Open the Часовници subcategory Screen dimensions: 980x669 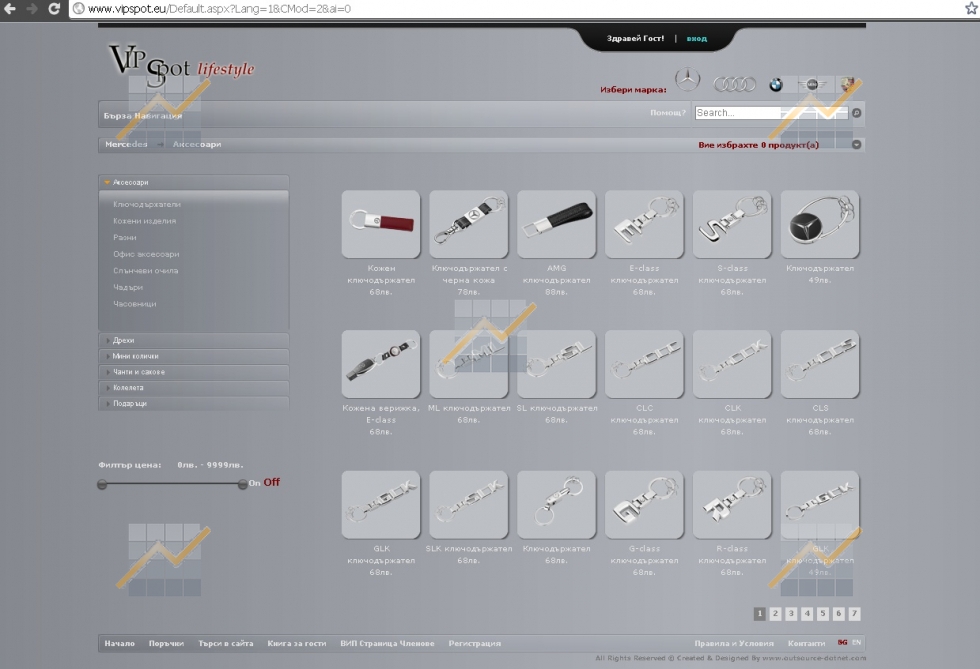pos(134,304)
